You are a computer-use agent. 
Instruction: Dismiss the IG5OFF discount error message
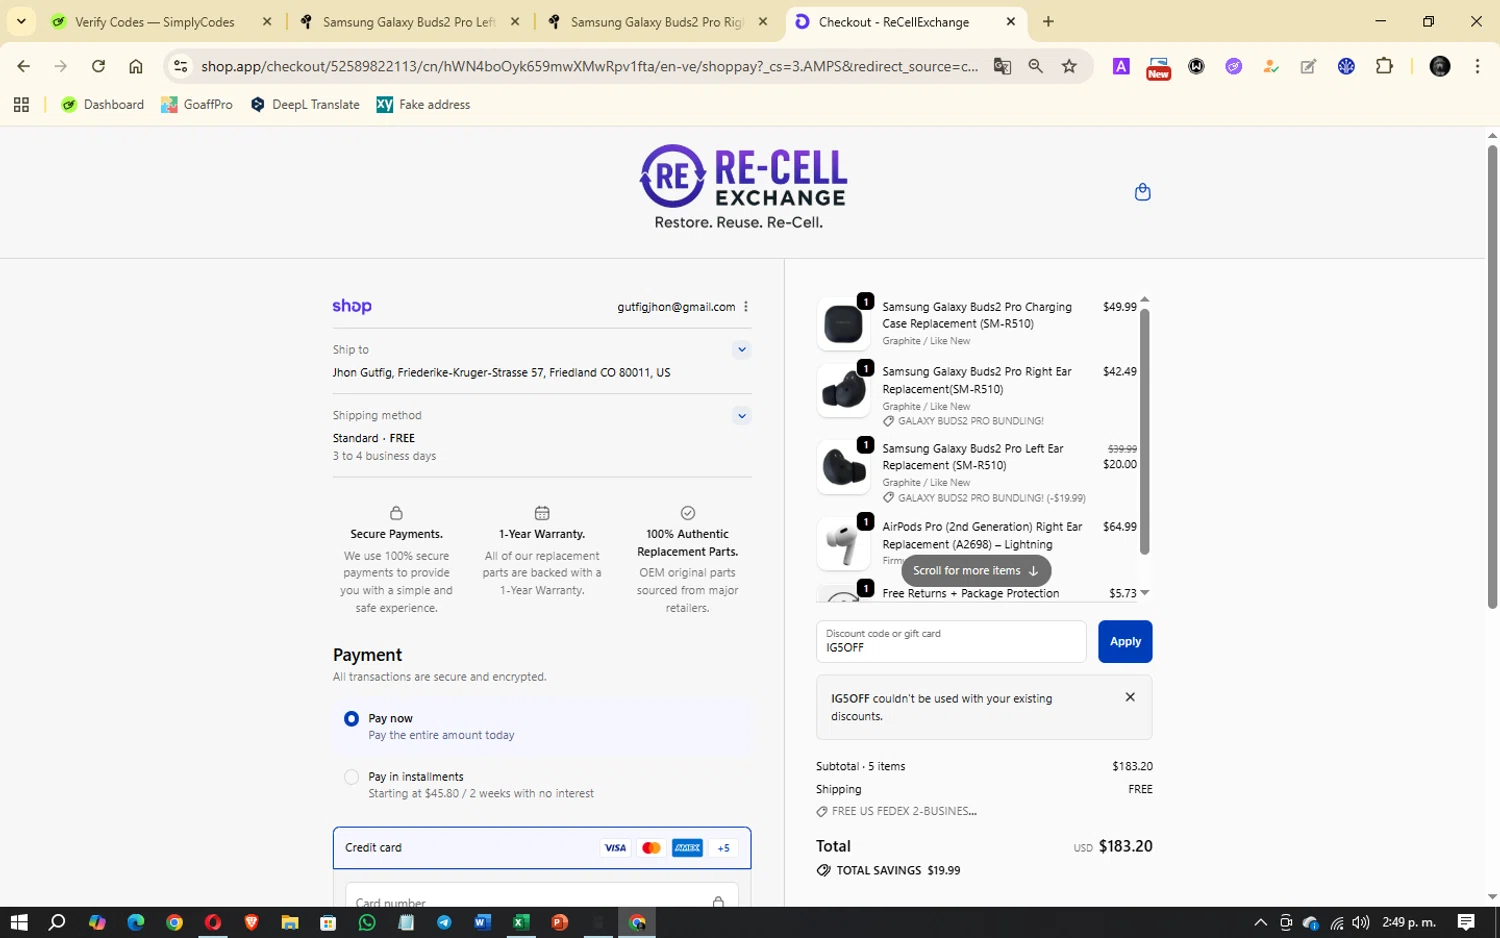coord(1130,698)
